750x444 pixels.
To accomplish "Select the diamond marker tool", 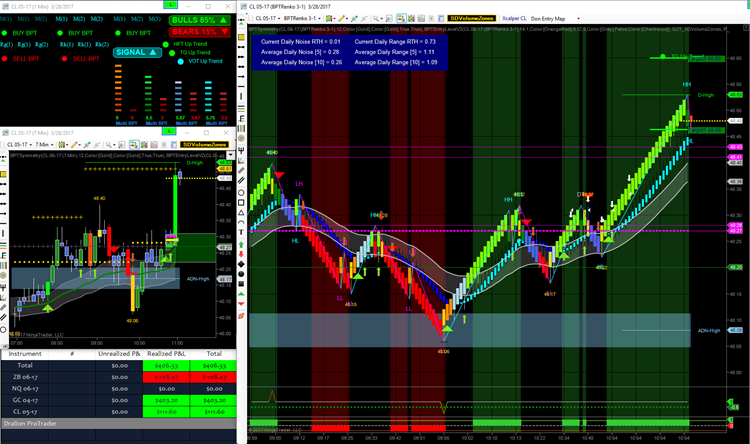I will (x=241, y=264).
